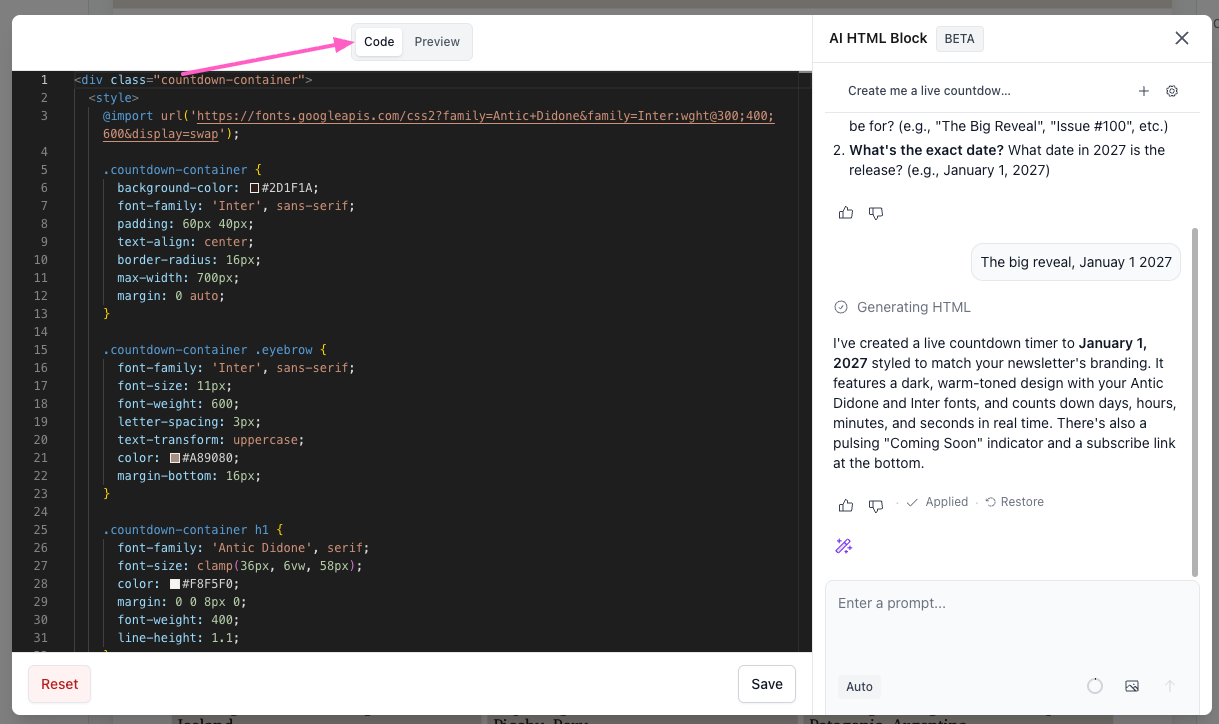
Task: Start a new chat with plus icon
Action: pyautogui.click(x=1144, y=91)
